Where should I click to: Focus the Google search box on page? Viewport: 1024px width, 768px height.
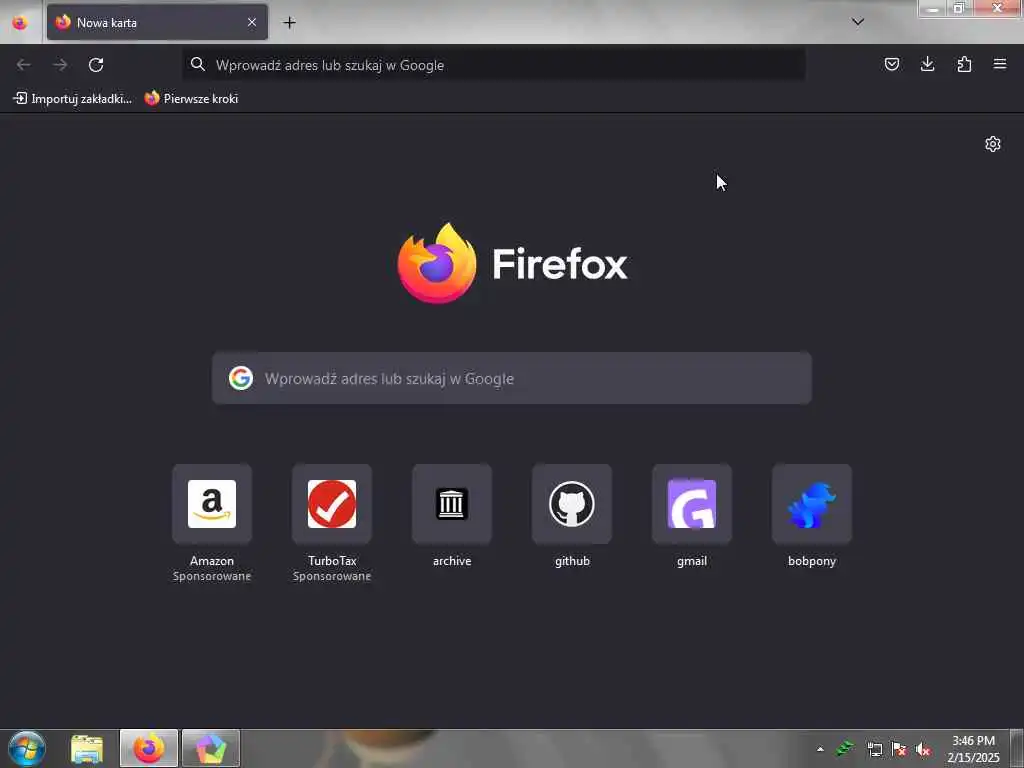click(512, 378)
